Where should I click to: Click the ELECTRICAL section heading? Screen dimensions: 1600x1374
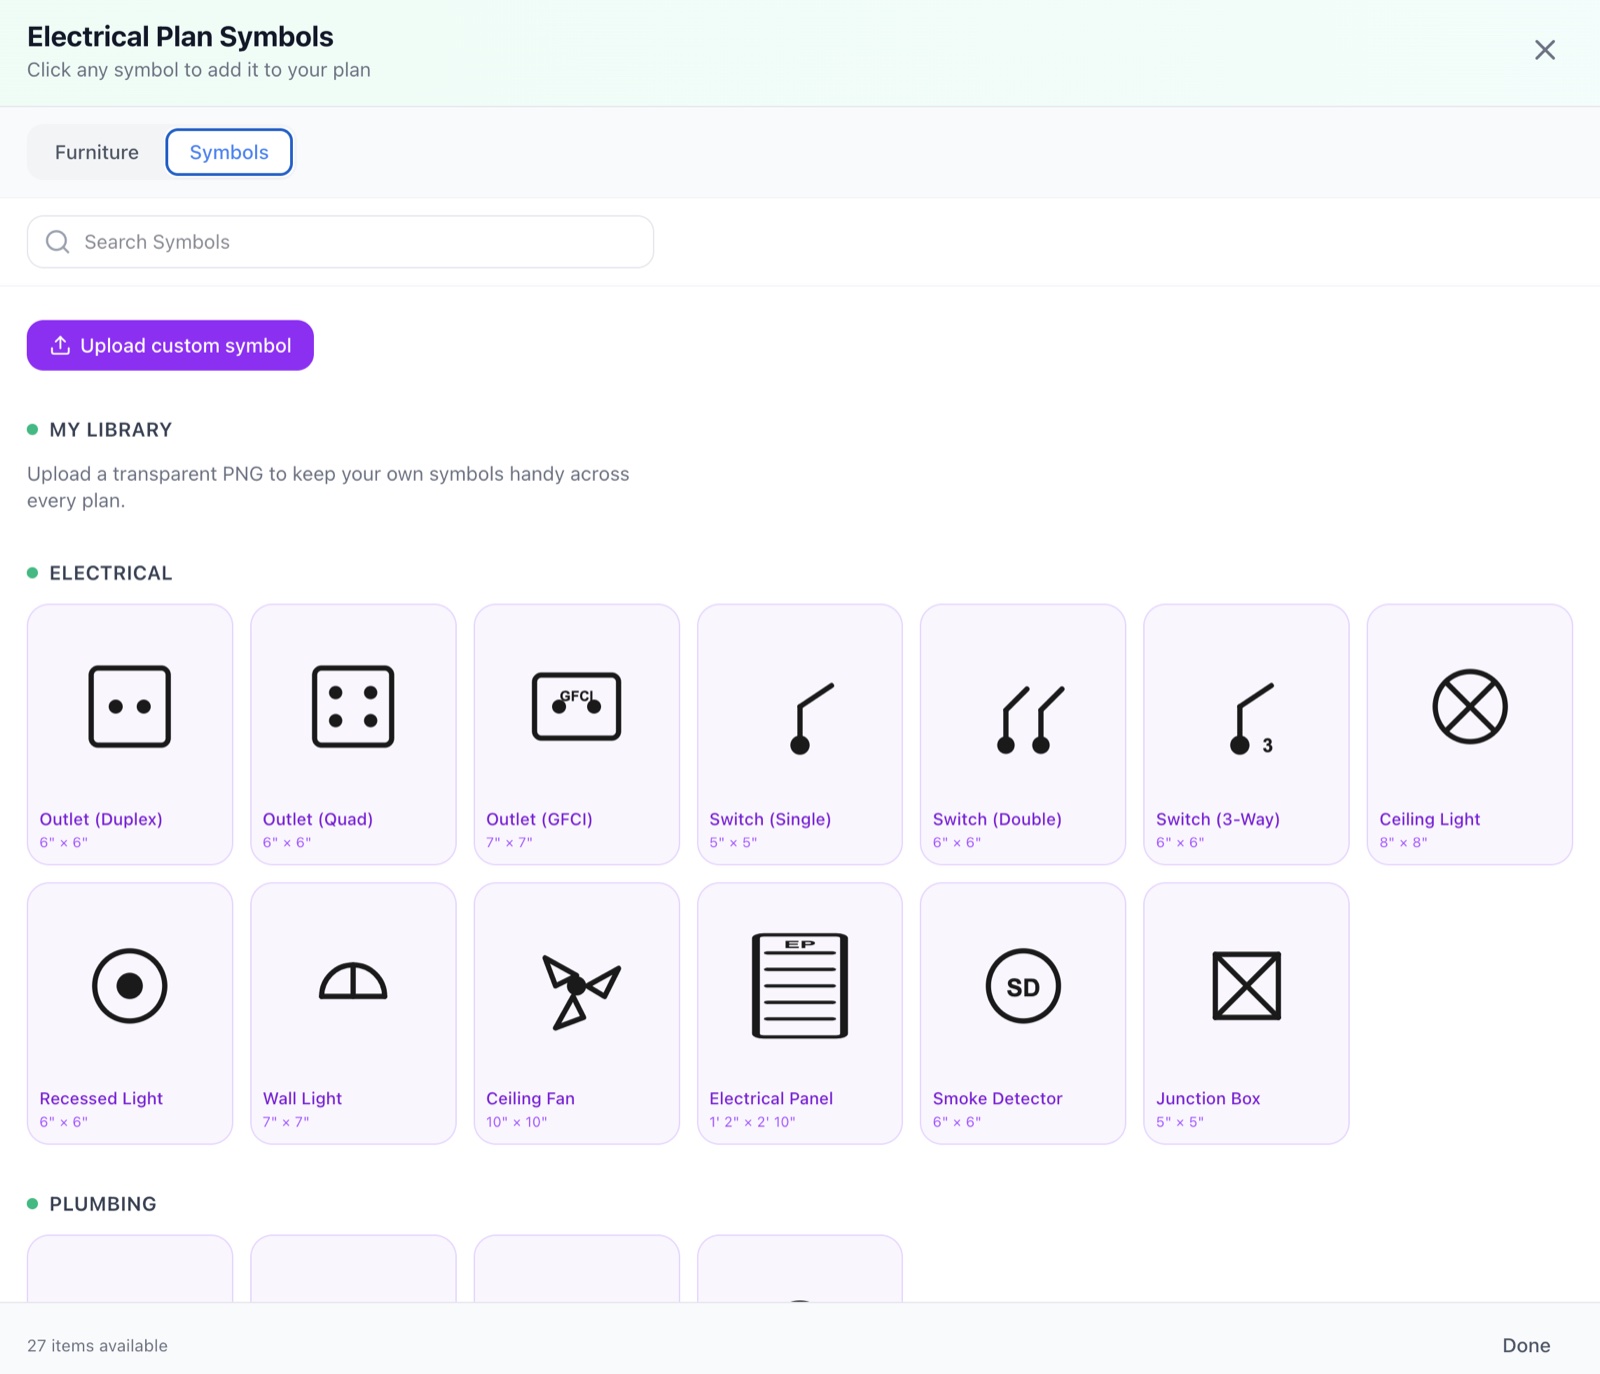click(x=111, y=573)
